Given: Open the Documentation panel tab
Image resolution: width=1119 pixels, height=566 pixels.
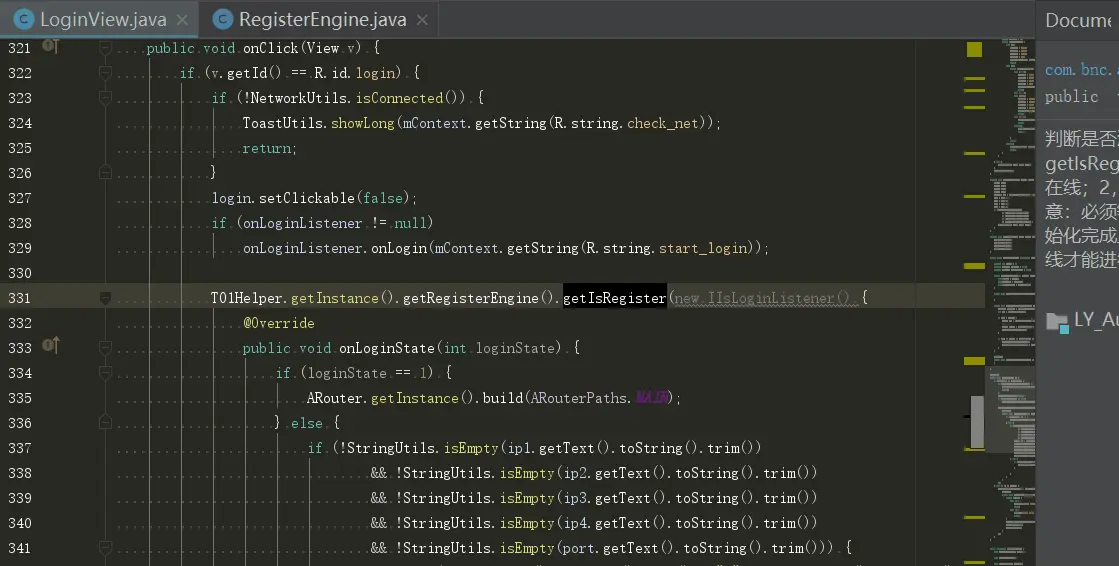Looking at the screenshot, I should [x=1078, y=20].
